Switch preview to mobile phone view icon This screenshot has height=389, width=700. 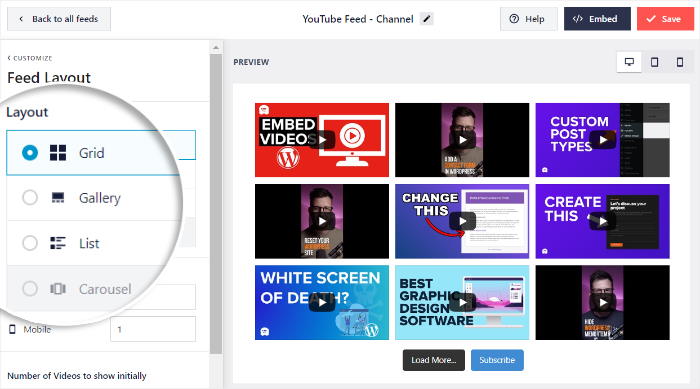pyautogui.click(x=679, y=62)
